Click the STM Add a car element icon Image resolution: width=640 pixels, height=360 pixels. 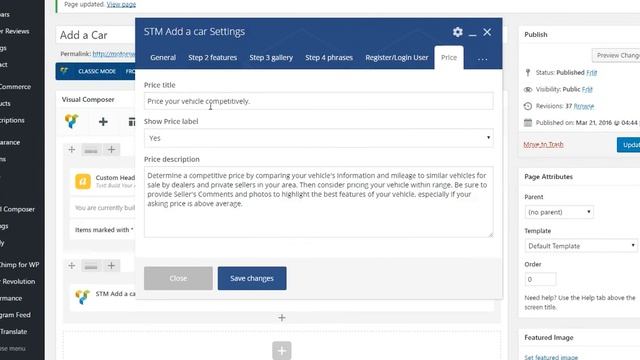[82, 297]
